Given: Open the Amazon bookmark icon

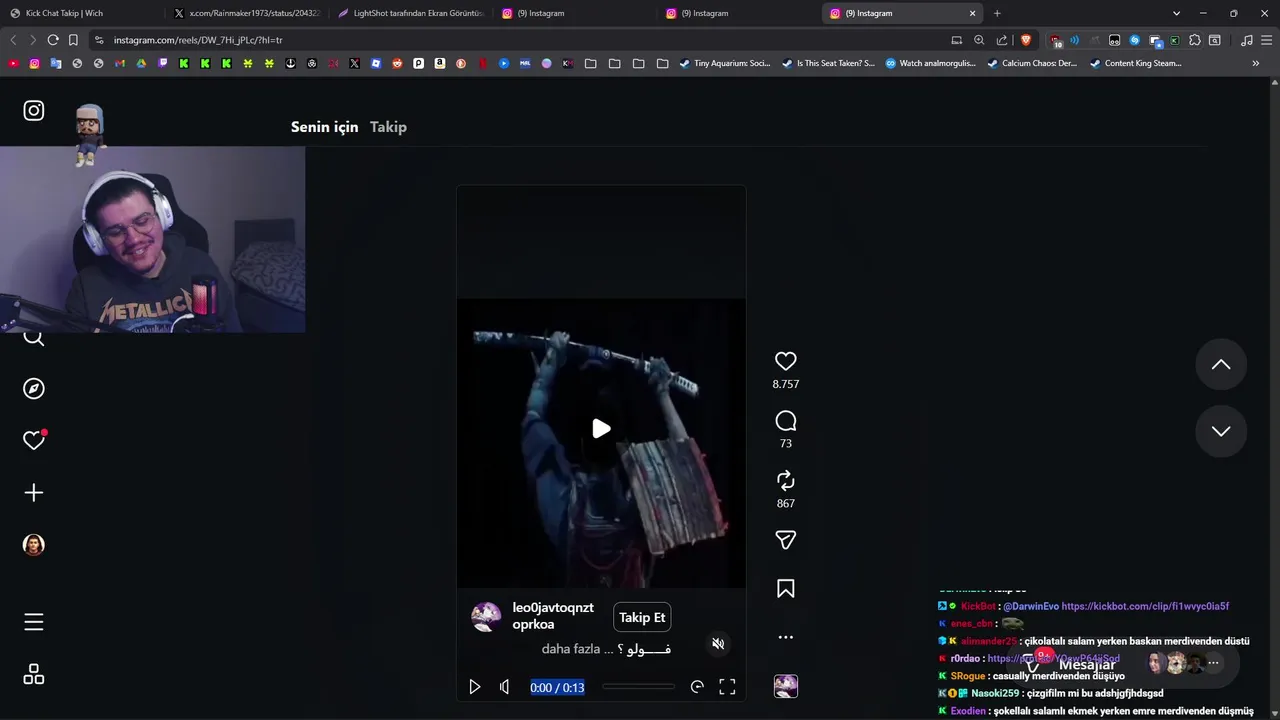Looking at the screenshot, I should pos(439,63).
